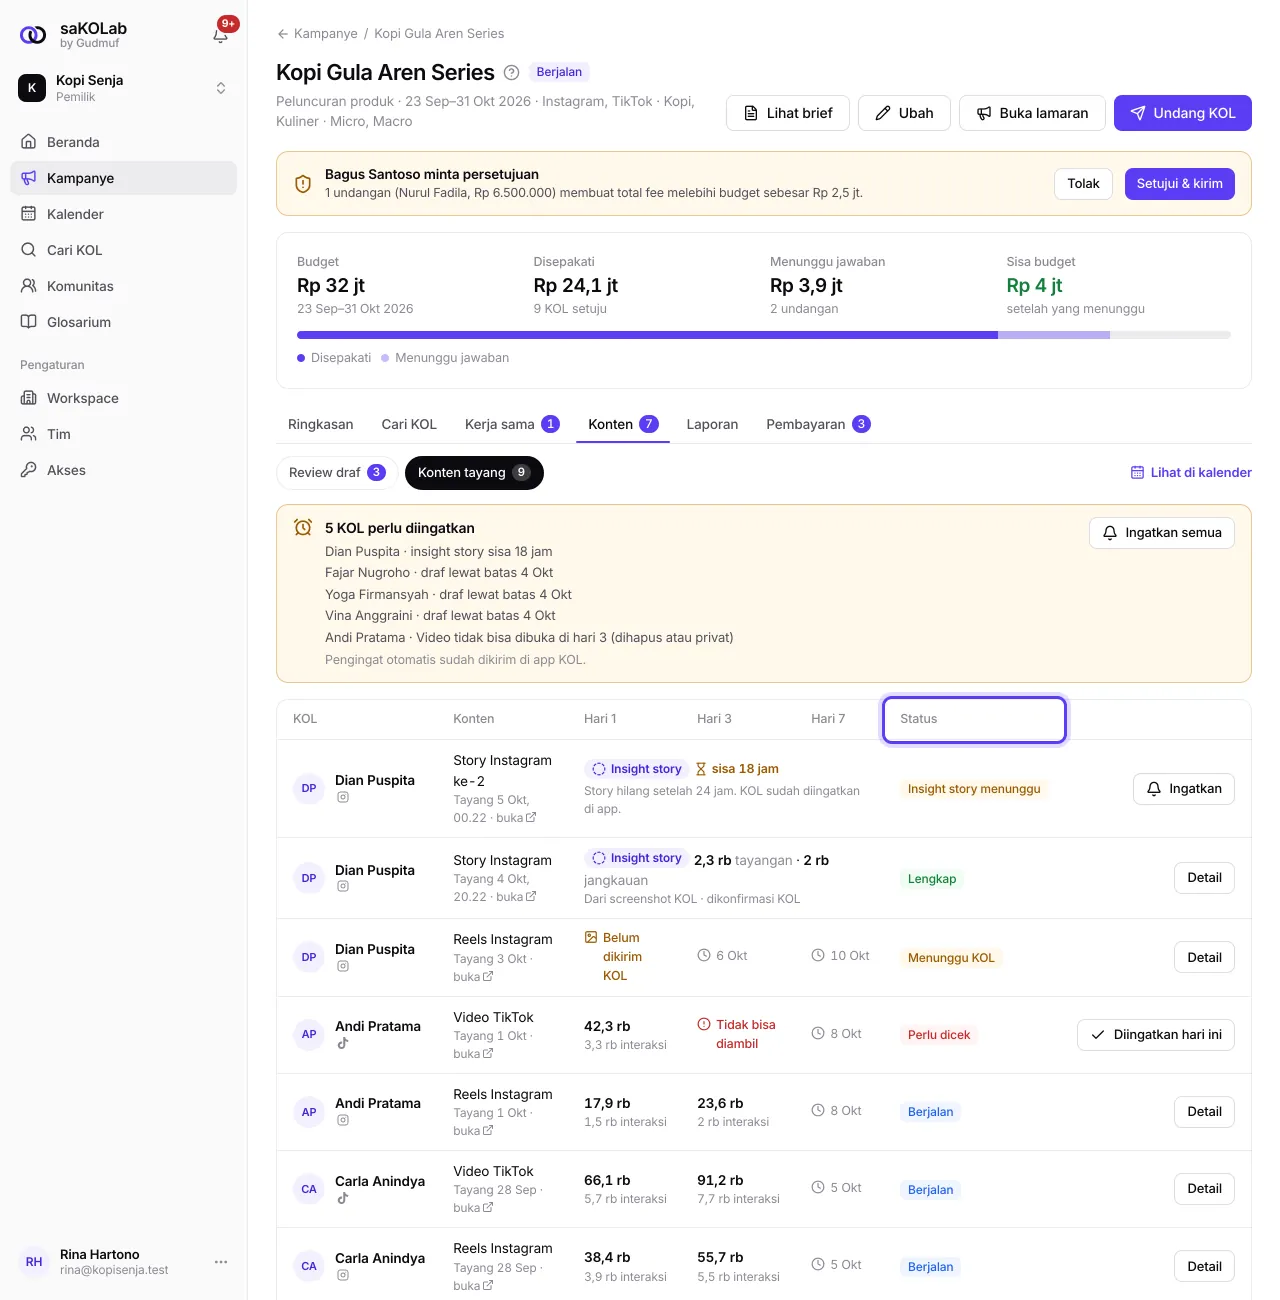Click the Lihat brief button
This screenshot has width=1280, height=1300.
788,113
